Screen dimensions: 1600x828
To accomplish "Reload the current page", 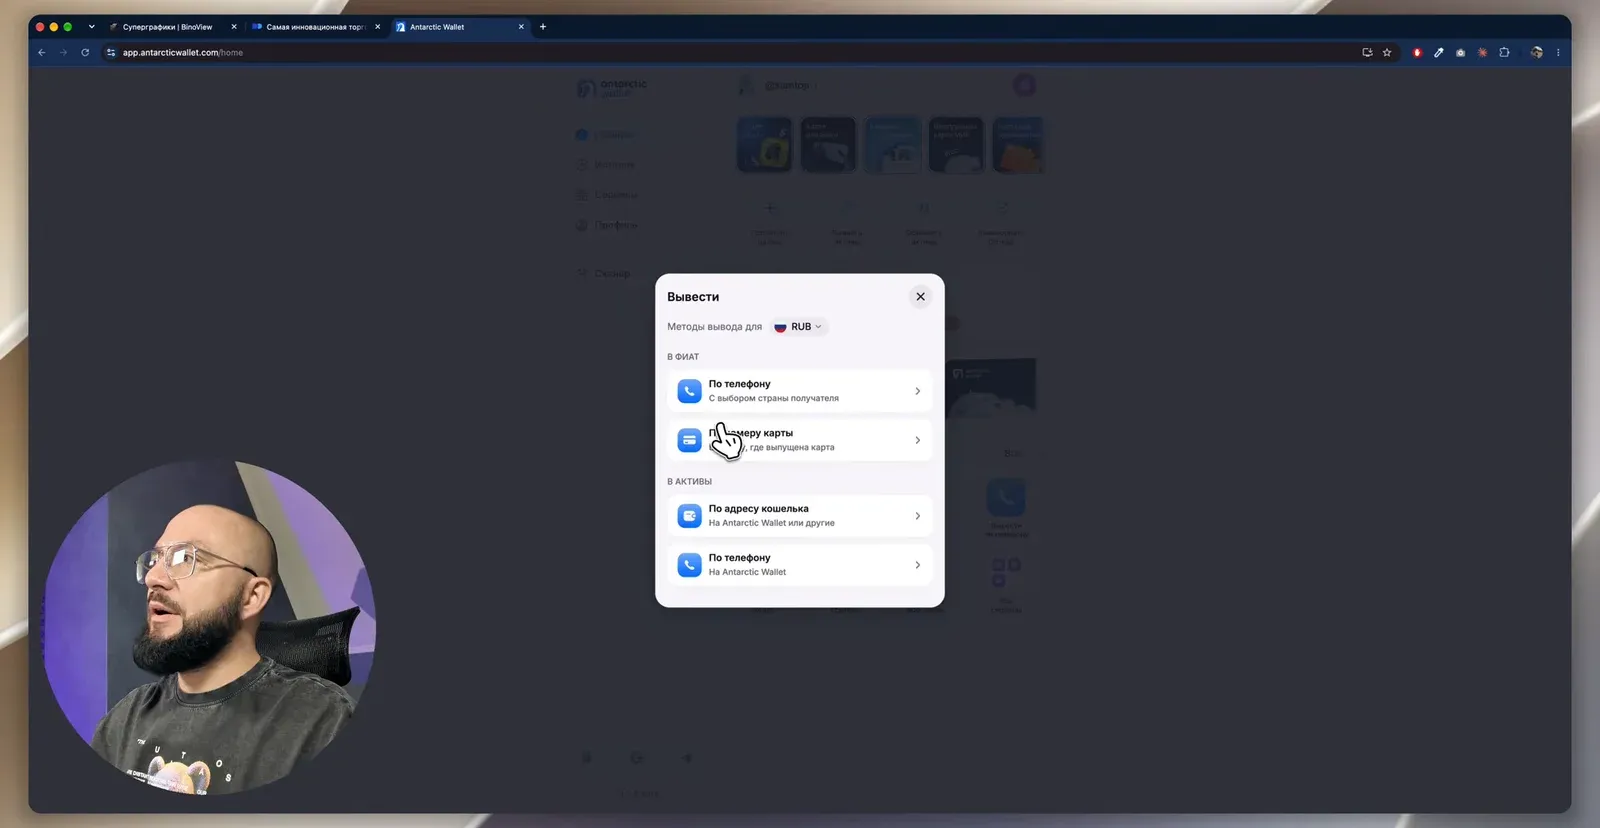I will coord(85,53).
